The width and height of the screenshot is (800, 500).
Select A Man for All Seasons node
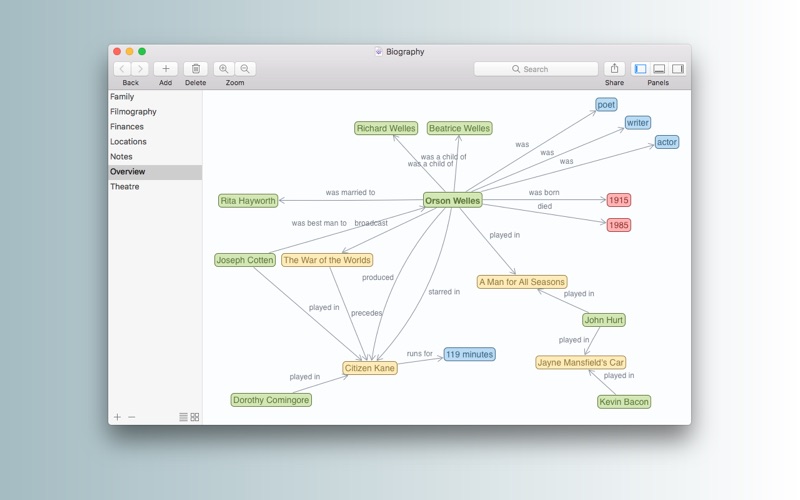(x=522, y=282)
